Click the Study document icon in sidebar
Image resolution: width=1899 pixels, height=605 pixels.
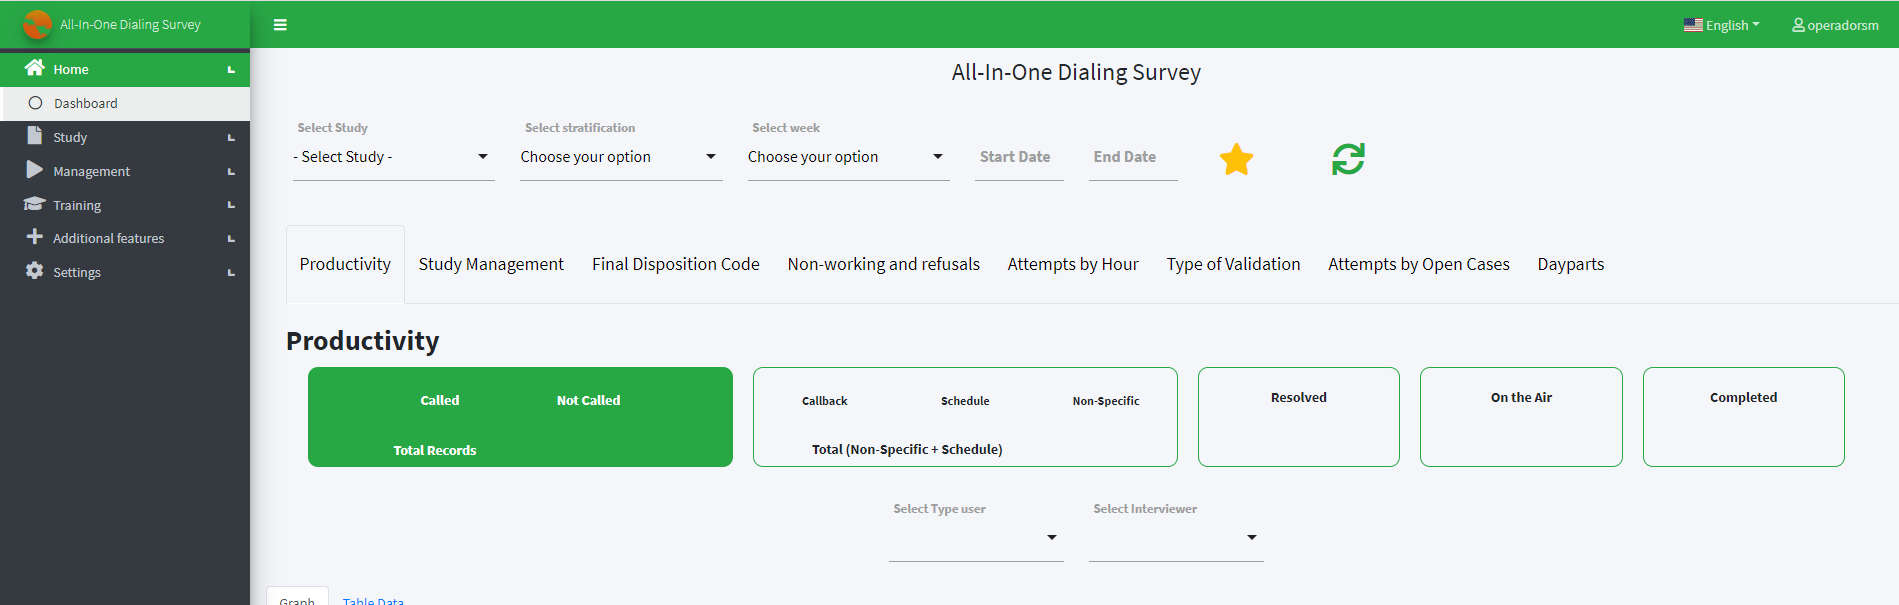[x=35, y=136]
